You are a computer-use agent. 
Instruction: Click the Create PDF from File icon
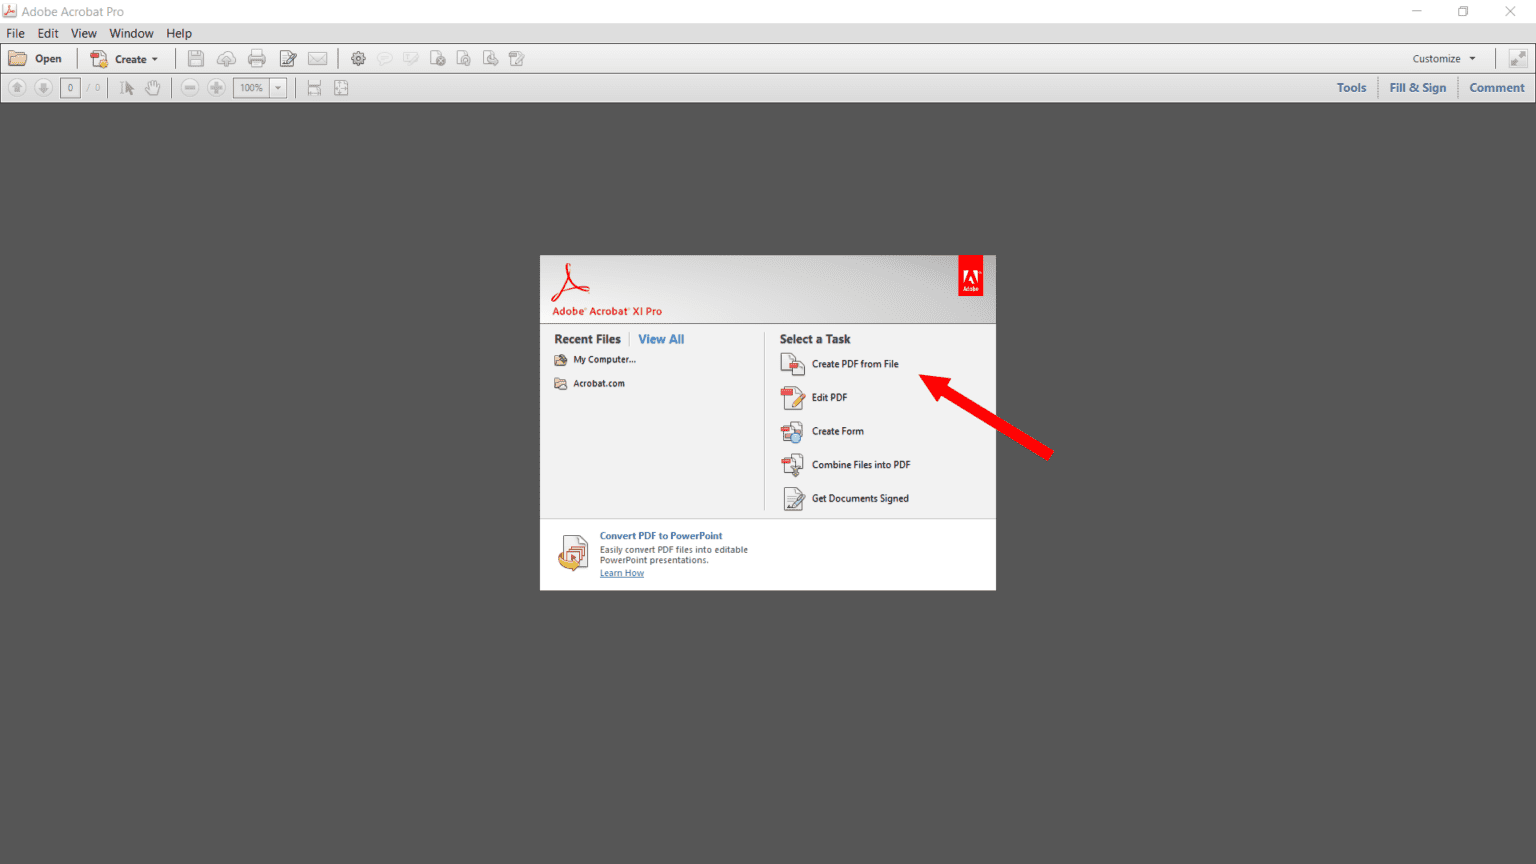pos(792,365)
